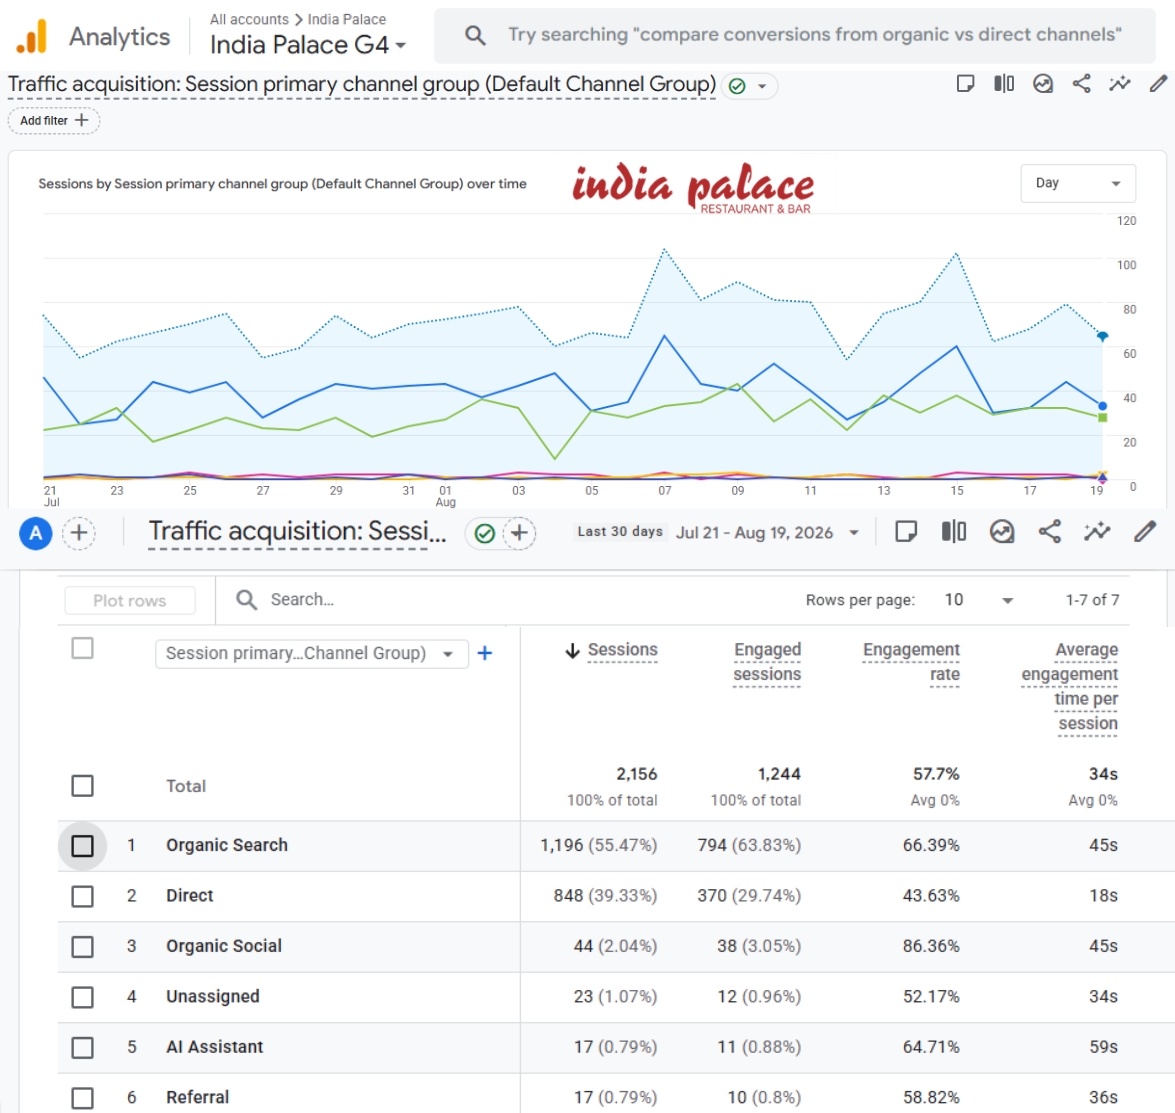Click green check status icon in sticky bar
Screen dimensions: 1175x1113
(485, 534)
